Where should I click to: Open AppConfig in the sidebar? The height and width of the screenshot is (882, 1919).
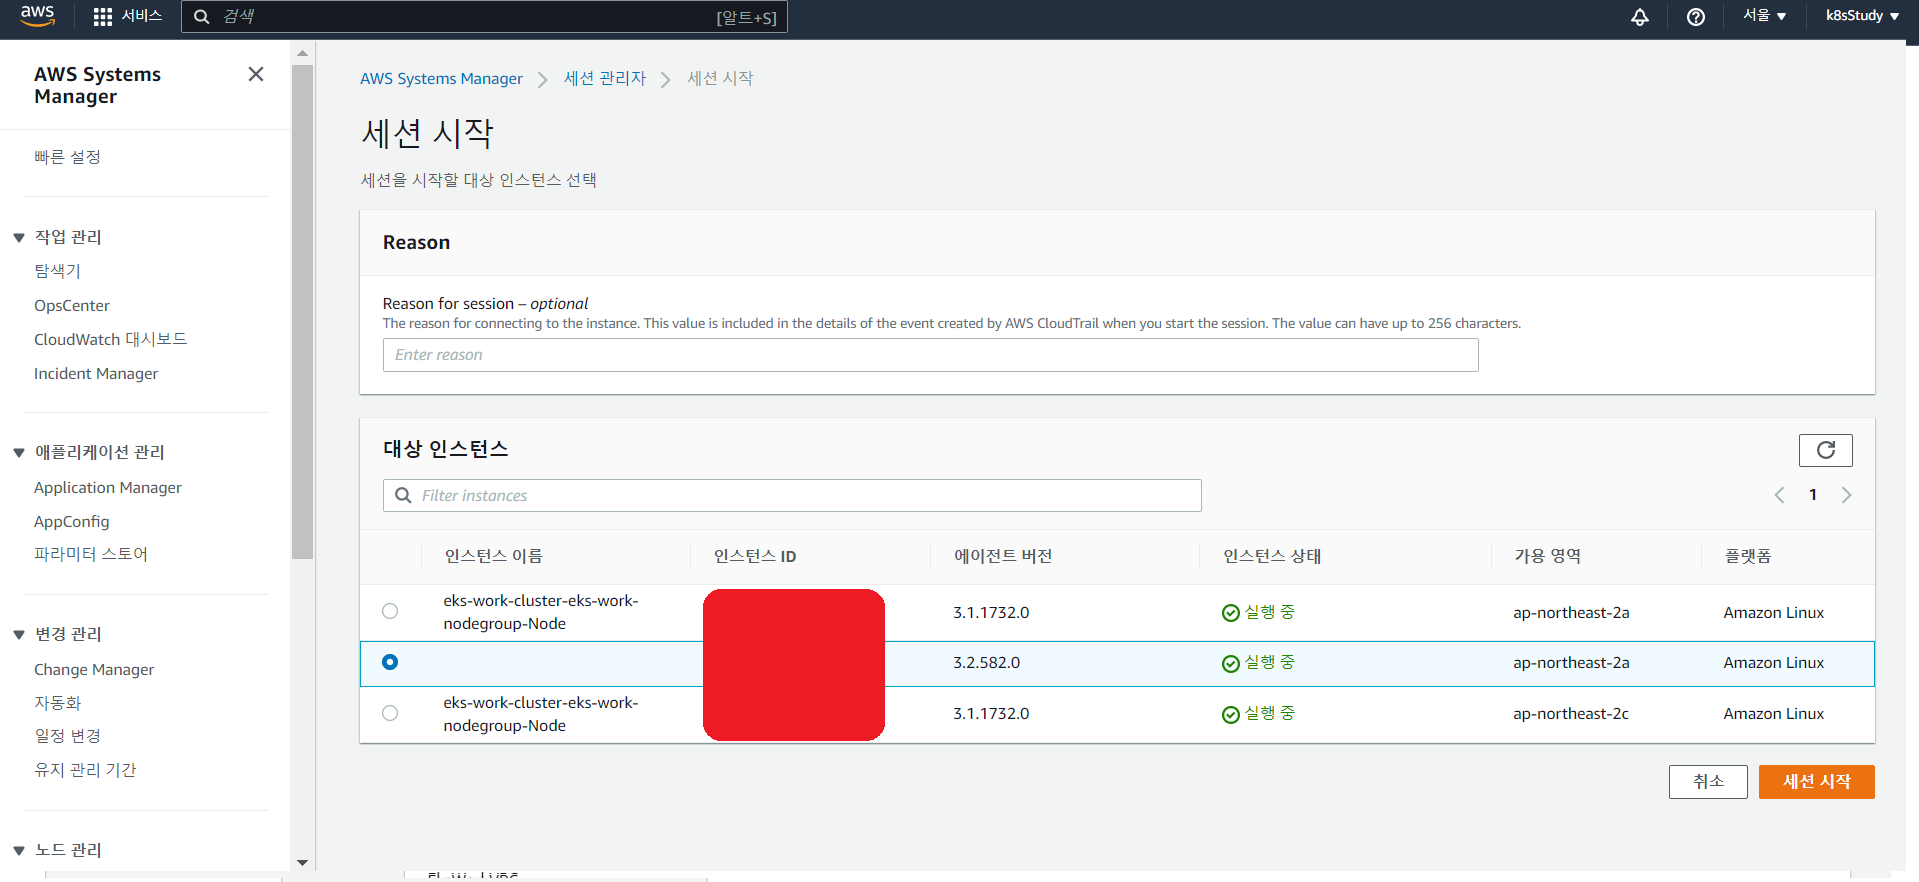click(x=72, y=521)
